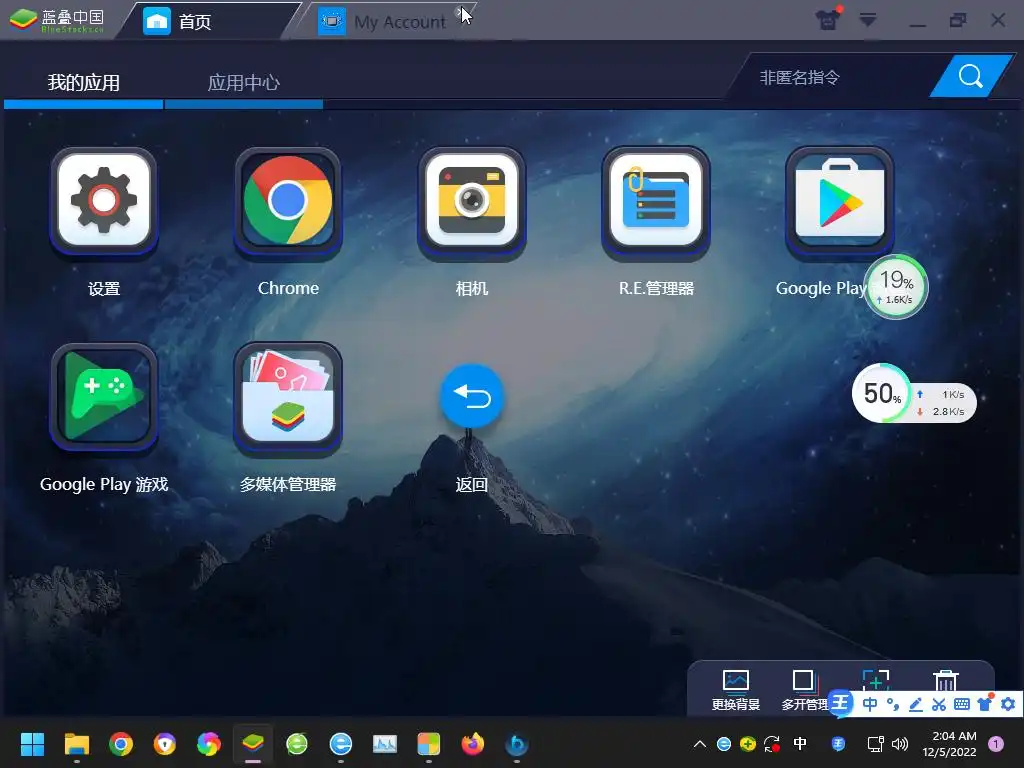Toggle 中 Chinese mode on IME toolbar
Image resolution: width=1024 pixels, height=768 pixels.
870,704
